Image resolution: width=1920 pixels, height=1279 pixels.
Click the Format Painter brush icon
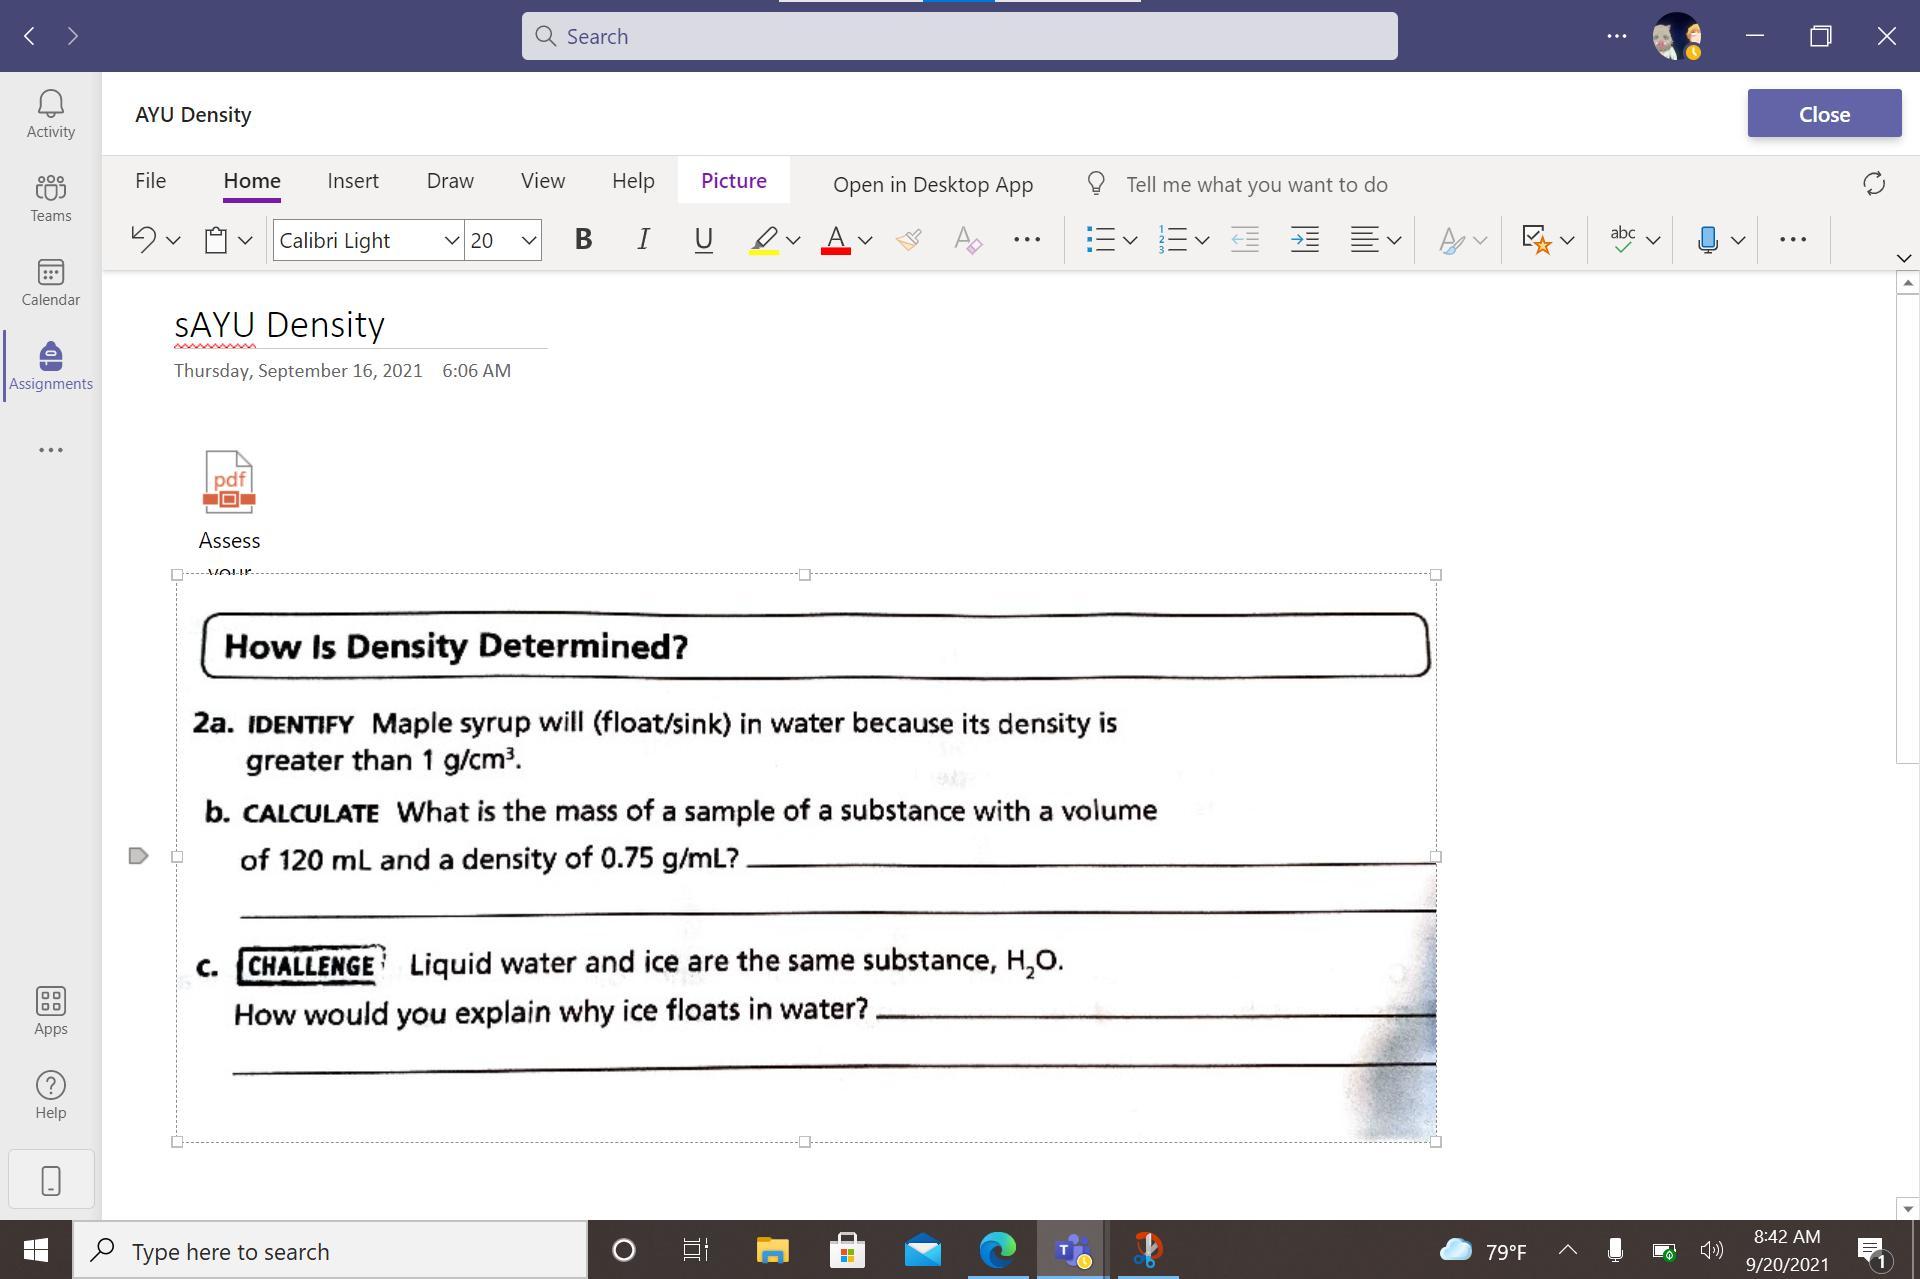coord(908,240)
